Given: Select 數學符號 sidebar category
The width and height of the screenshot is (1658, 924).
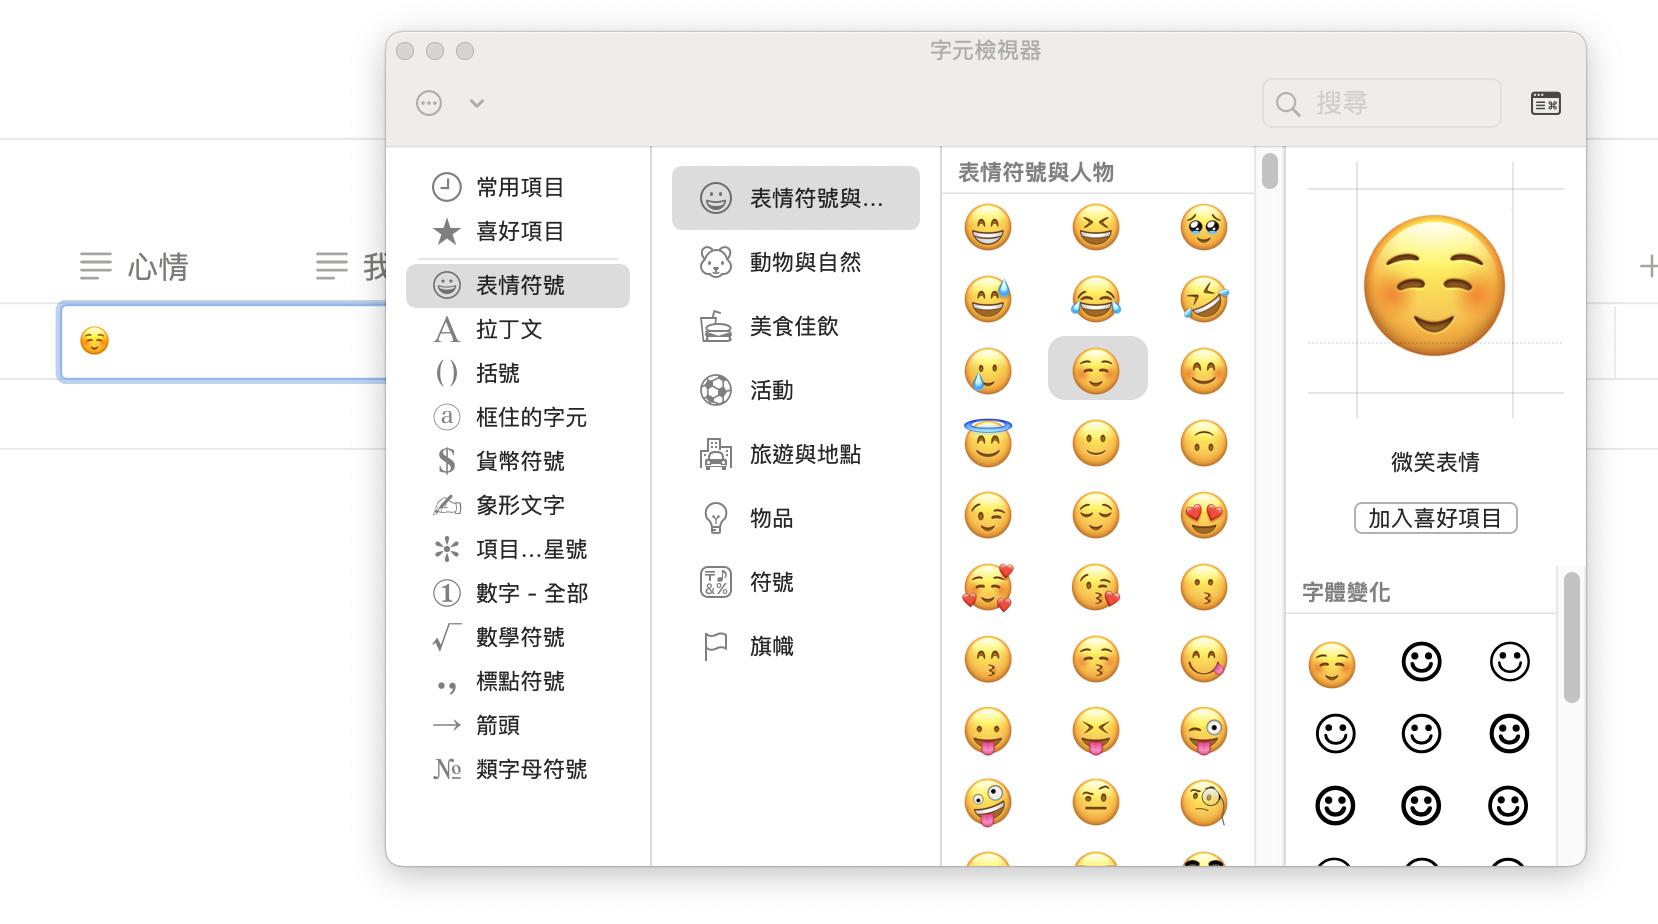Looking at the screenshot, I should pos(518,637).
